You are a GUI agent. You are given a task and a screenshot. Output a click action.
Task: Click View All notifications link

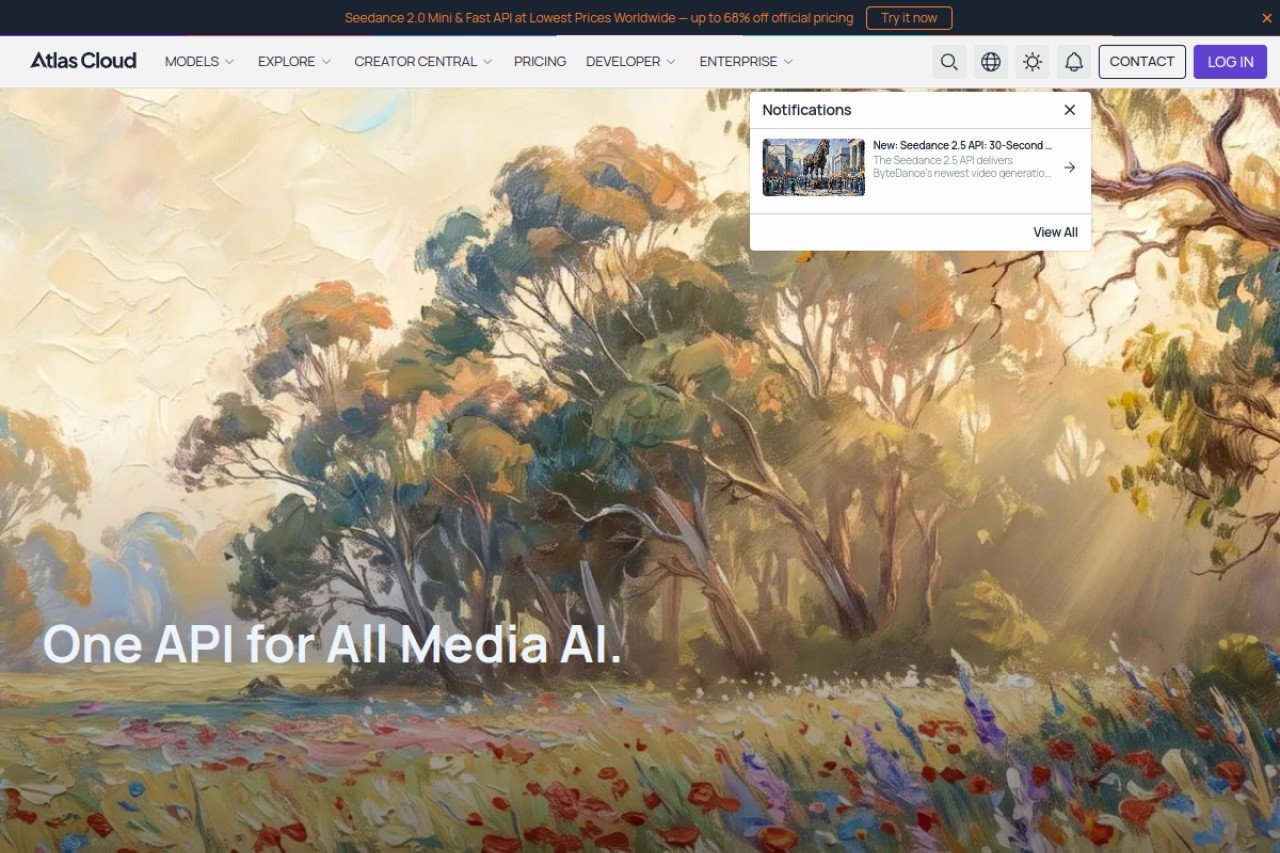pos(1055,232)
